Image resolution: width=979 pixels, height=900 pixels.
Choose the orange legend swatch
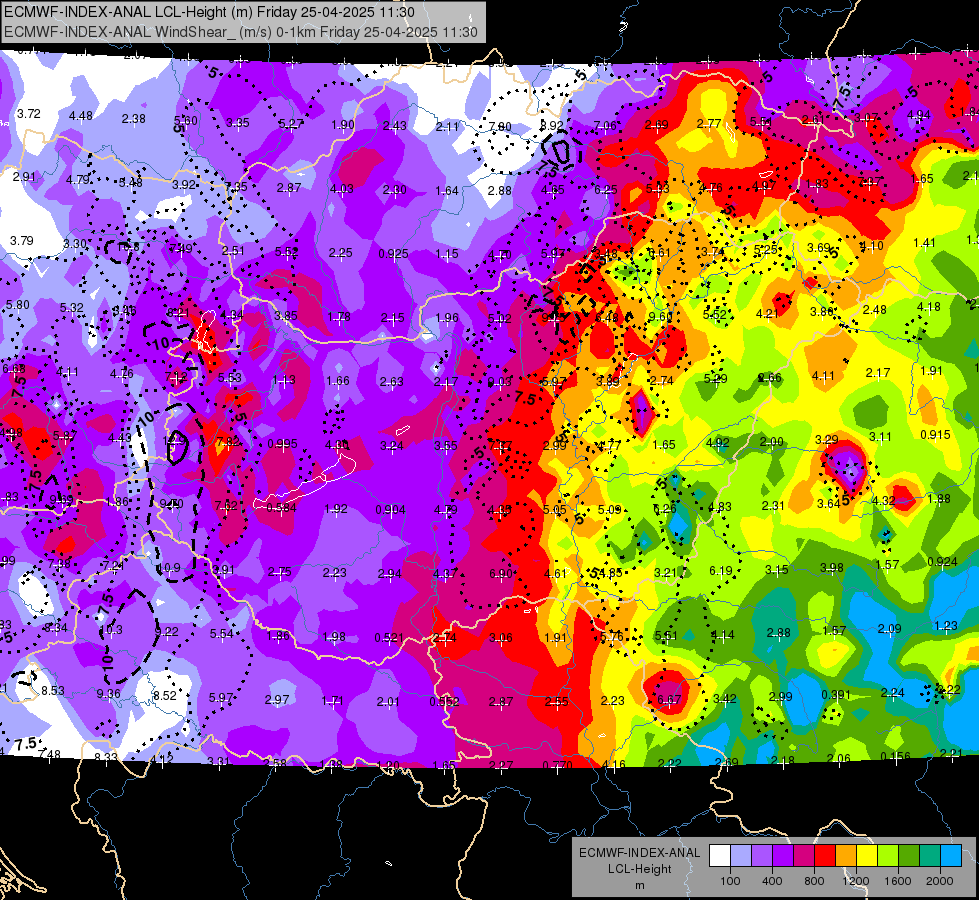[x=846, y=856]
